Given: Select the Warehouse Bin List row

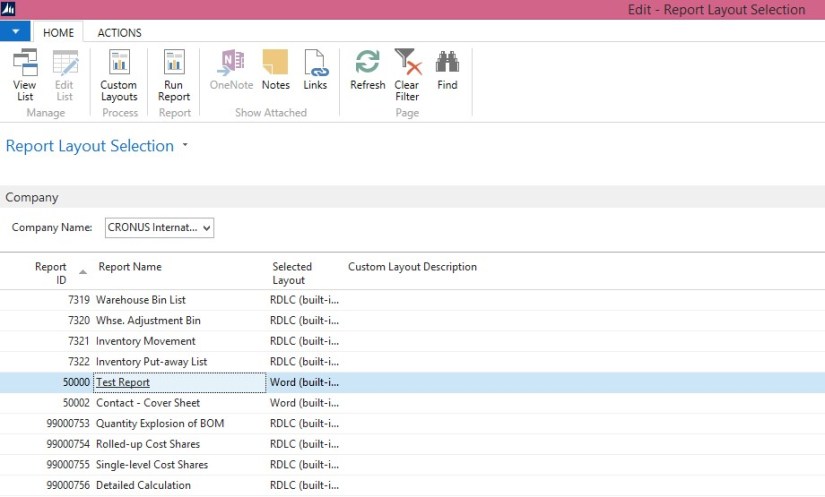Looking at the screenshot, I should click(x=140, y=300).
